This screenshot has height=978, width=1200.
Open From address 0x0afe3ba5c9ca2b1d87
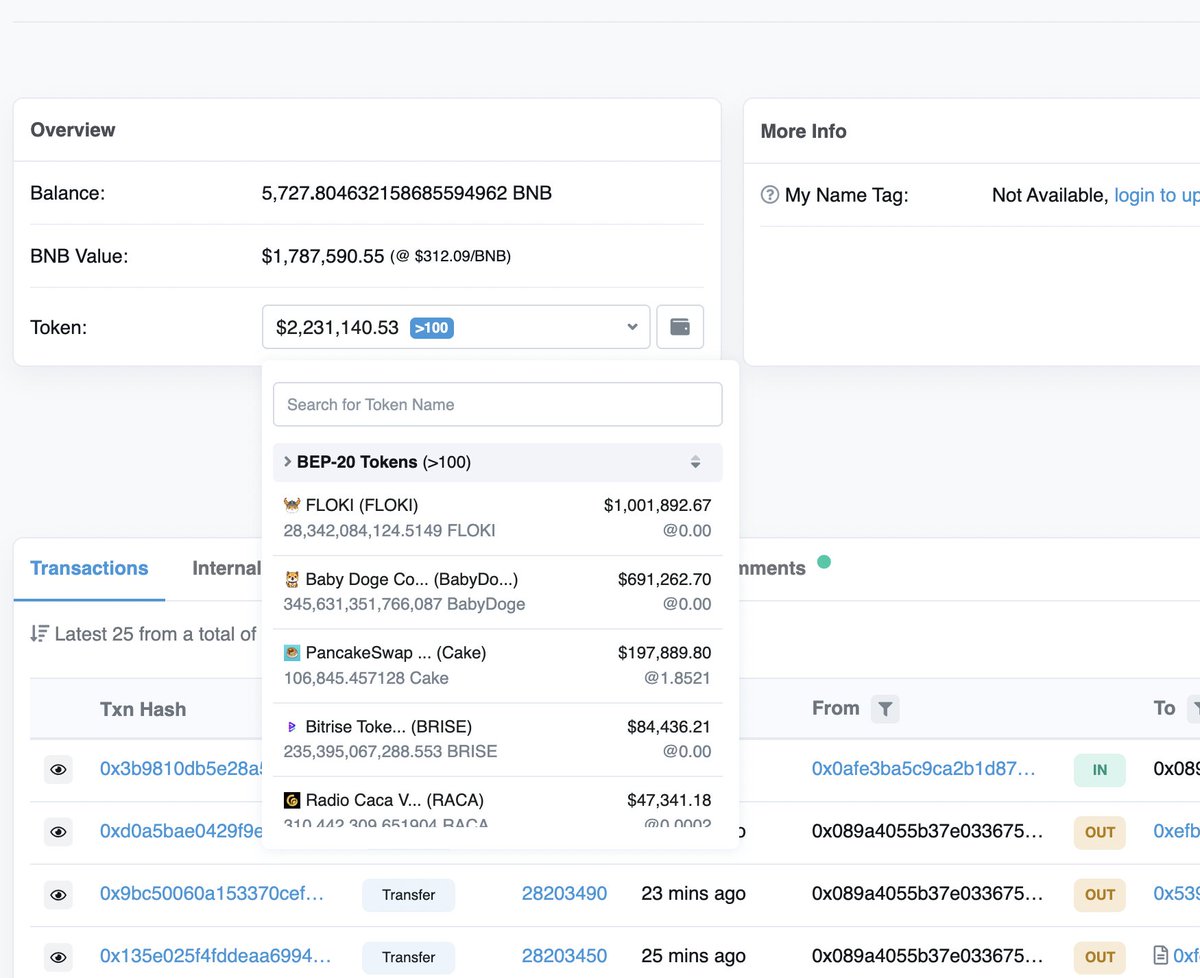pos(923,769)
